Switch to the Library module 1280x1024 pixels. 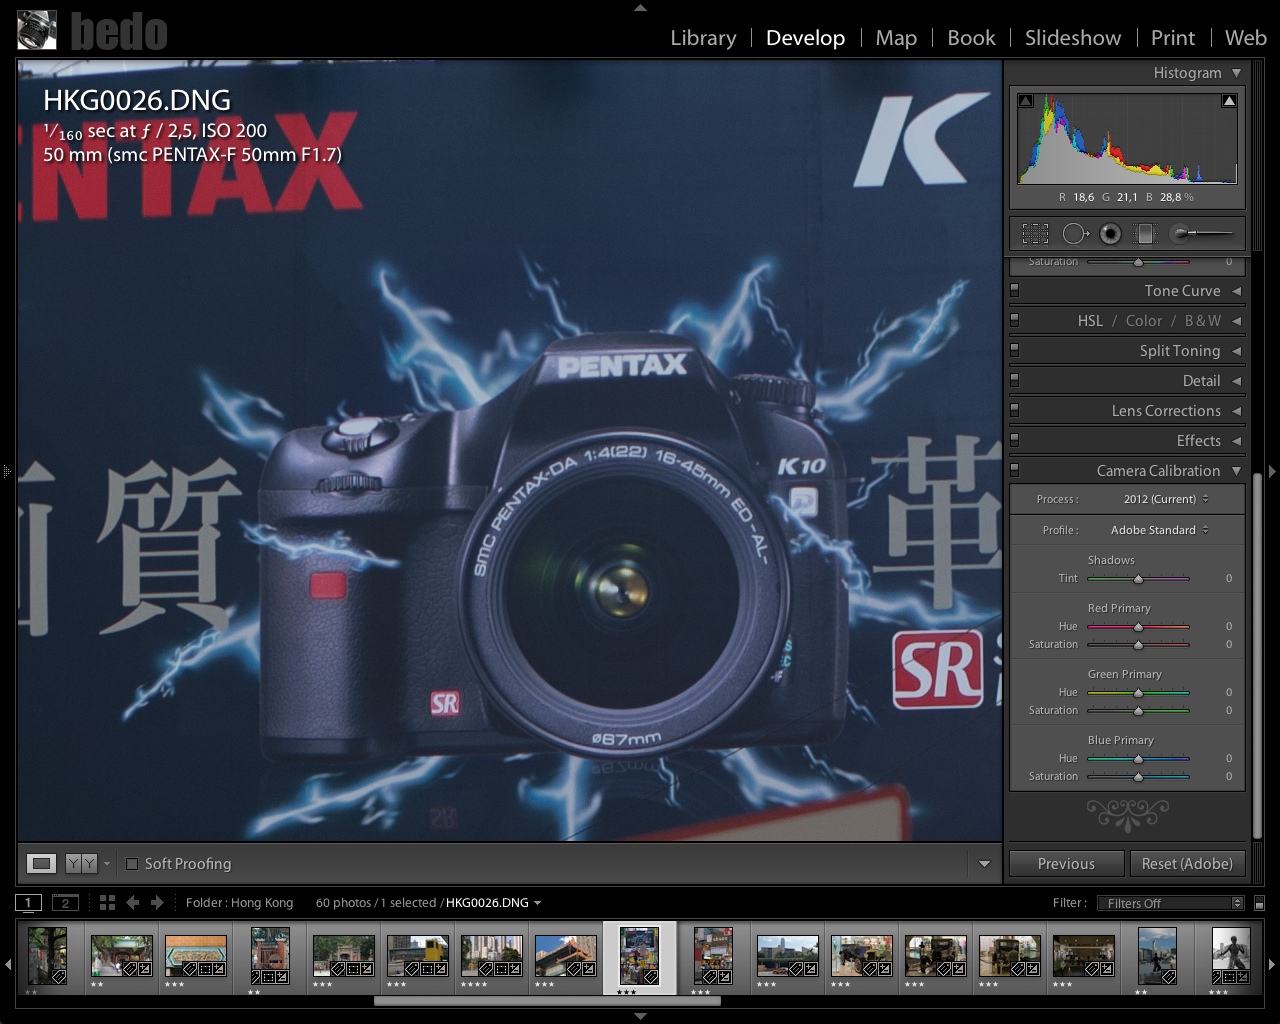coord(703,38)
